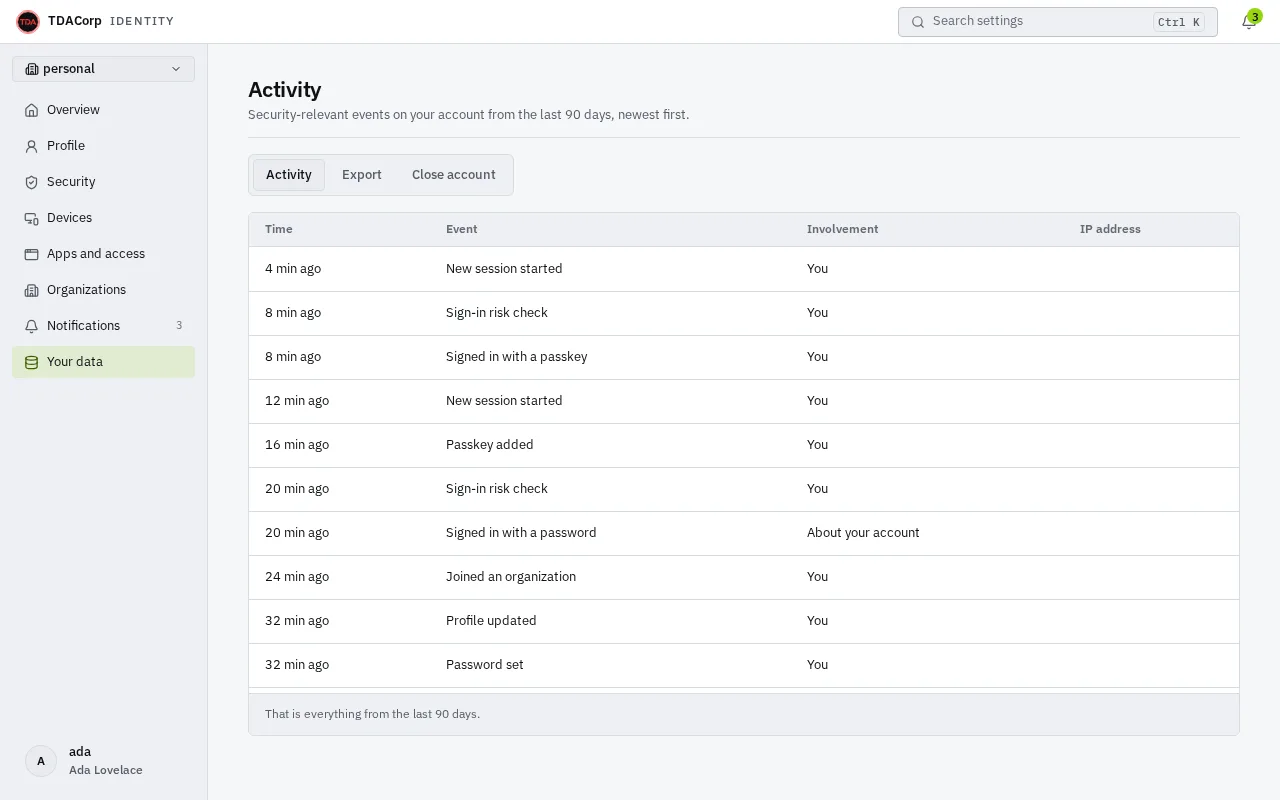The height and width of the screenshot is (800, 1280).
Task: Click 'Signed in with a passkey' event
Action: coord(517,357)
